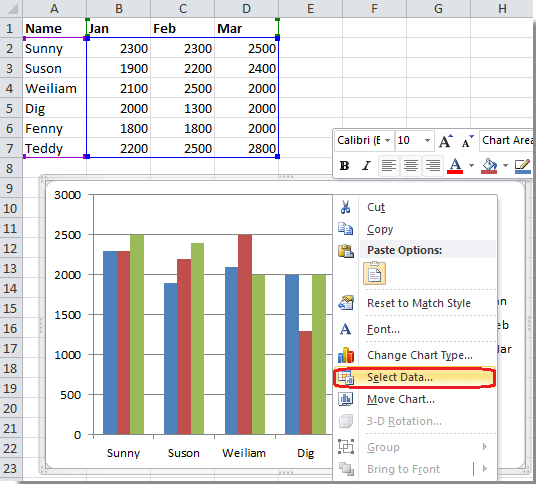Select row 1 header
The height and width of the screenshot is (484, 536).
pos(11,28)
